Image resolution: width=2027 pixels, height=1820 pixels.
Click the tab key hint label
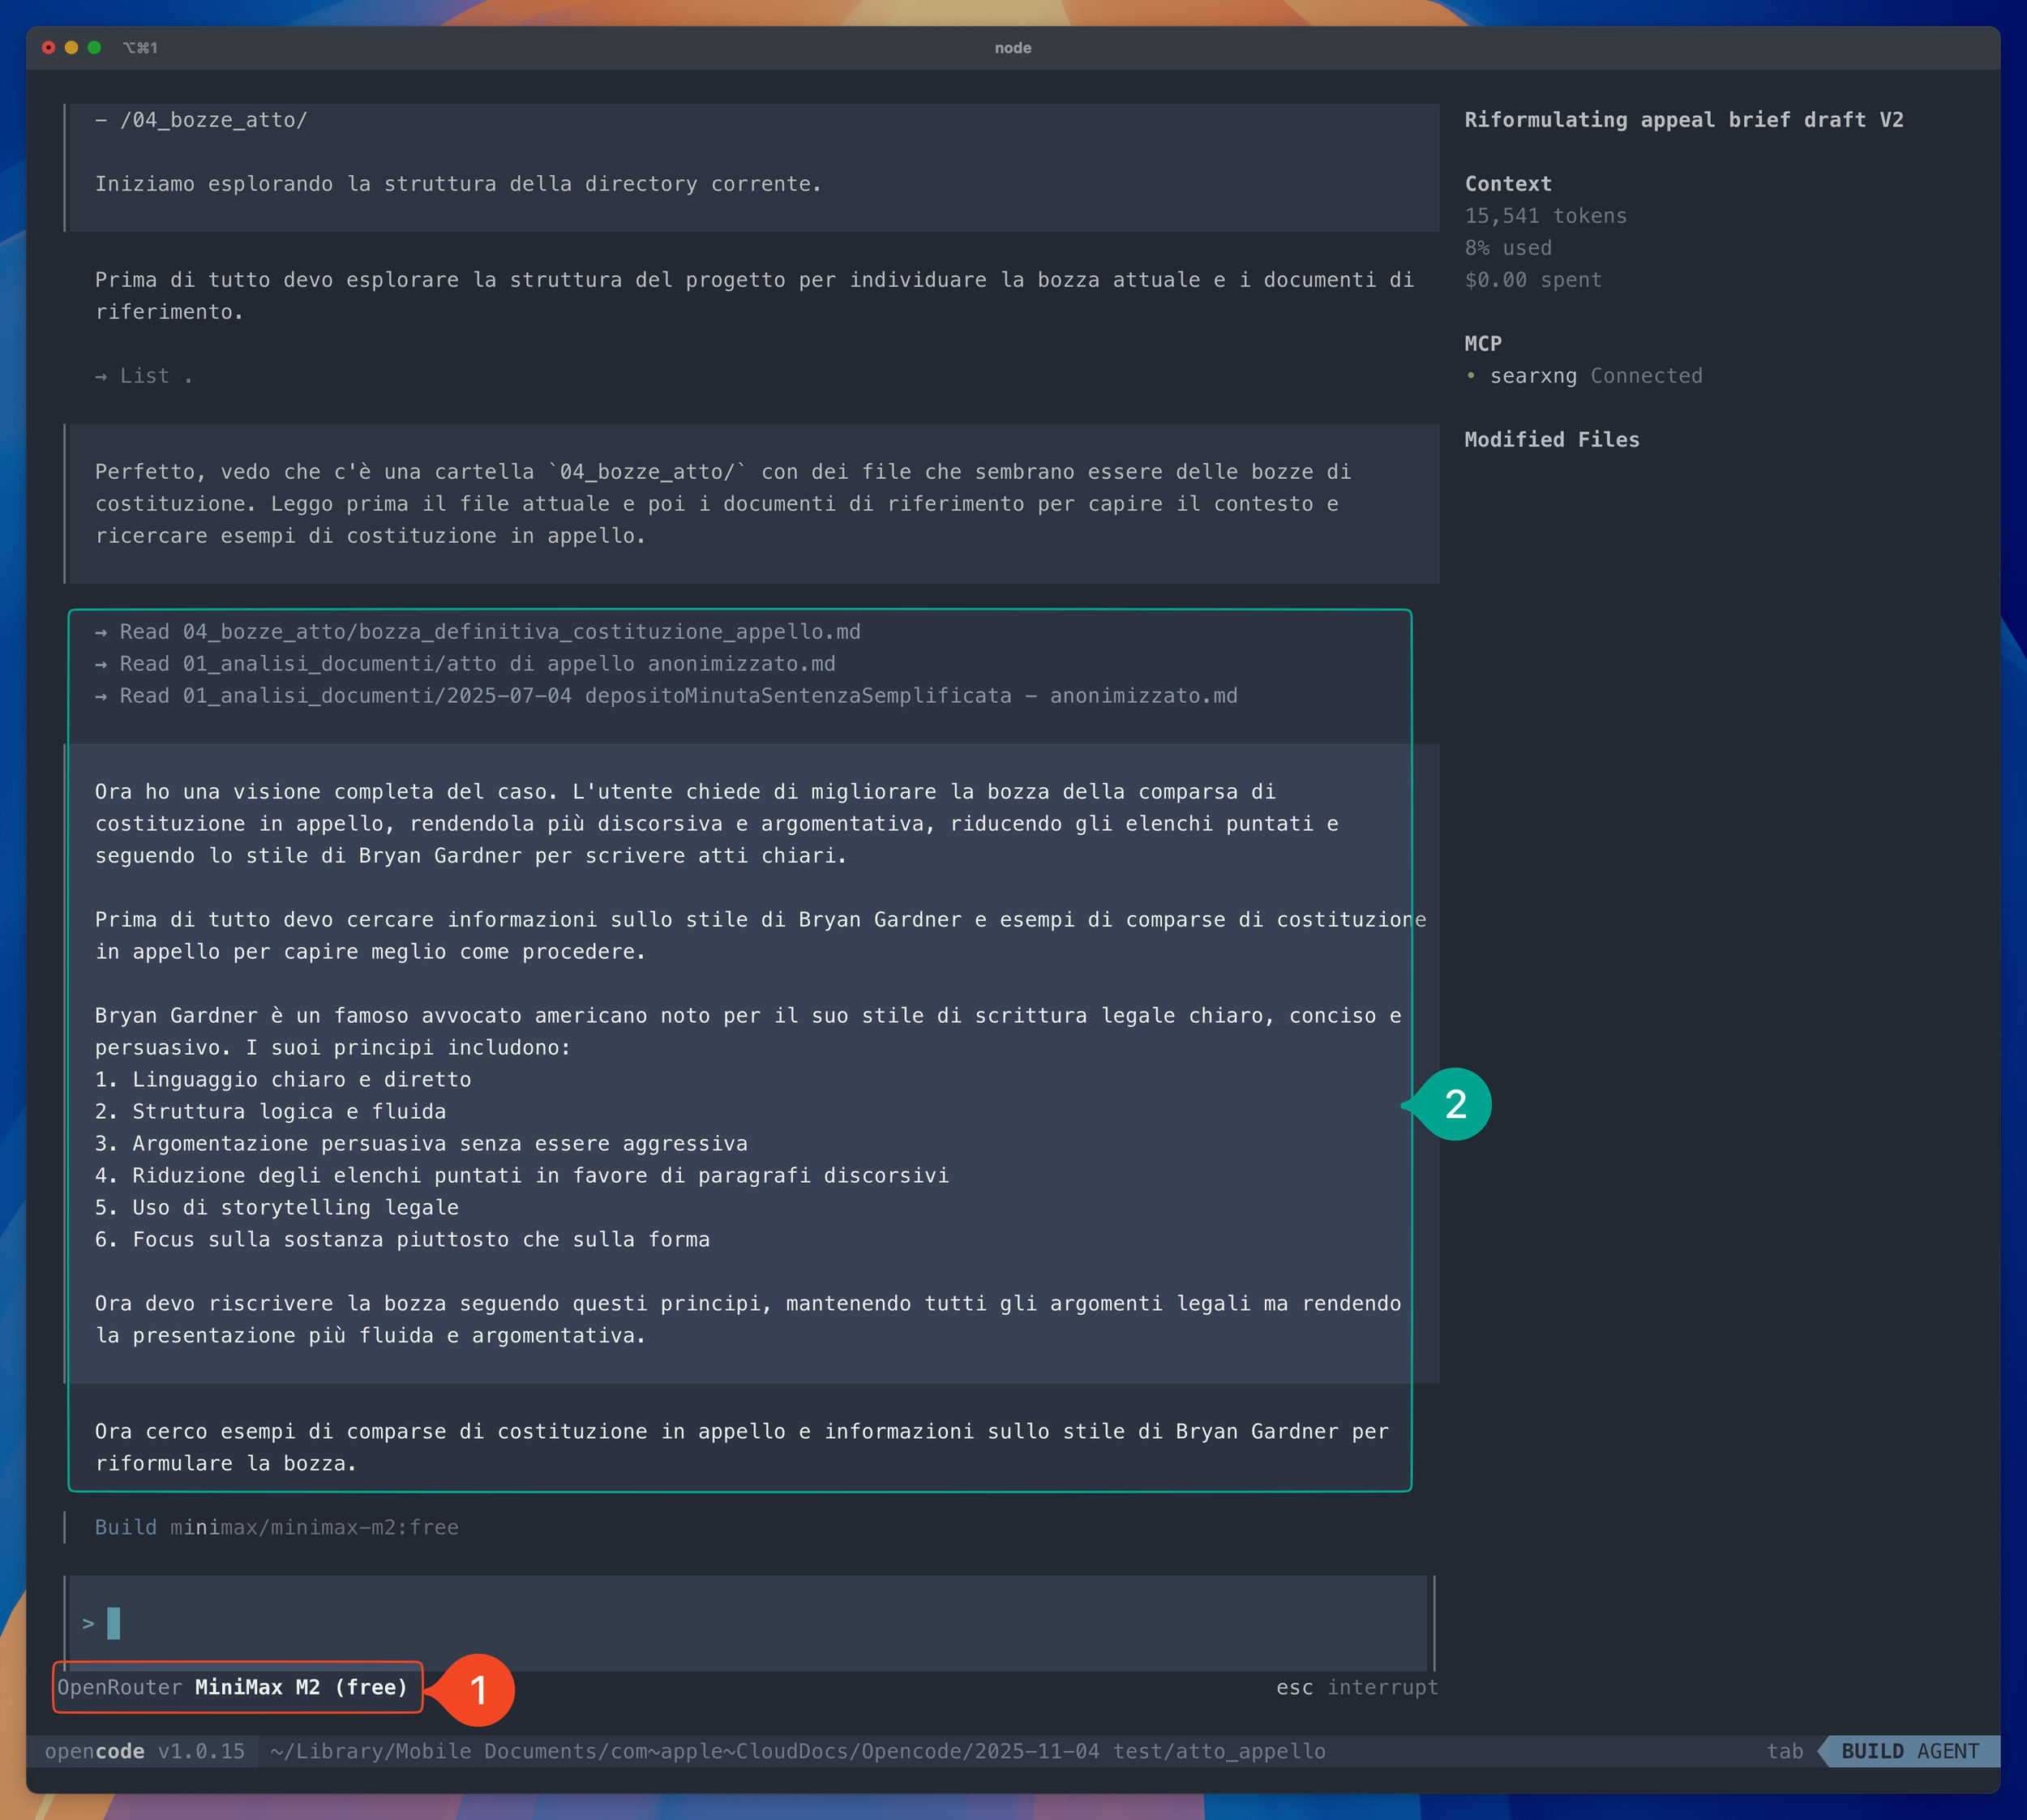(x=1784, y=1751)
